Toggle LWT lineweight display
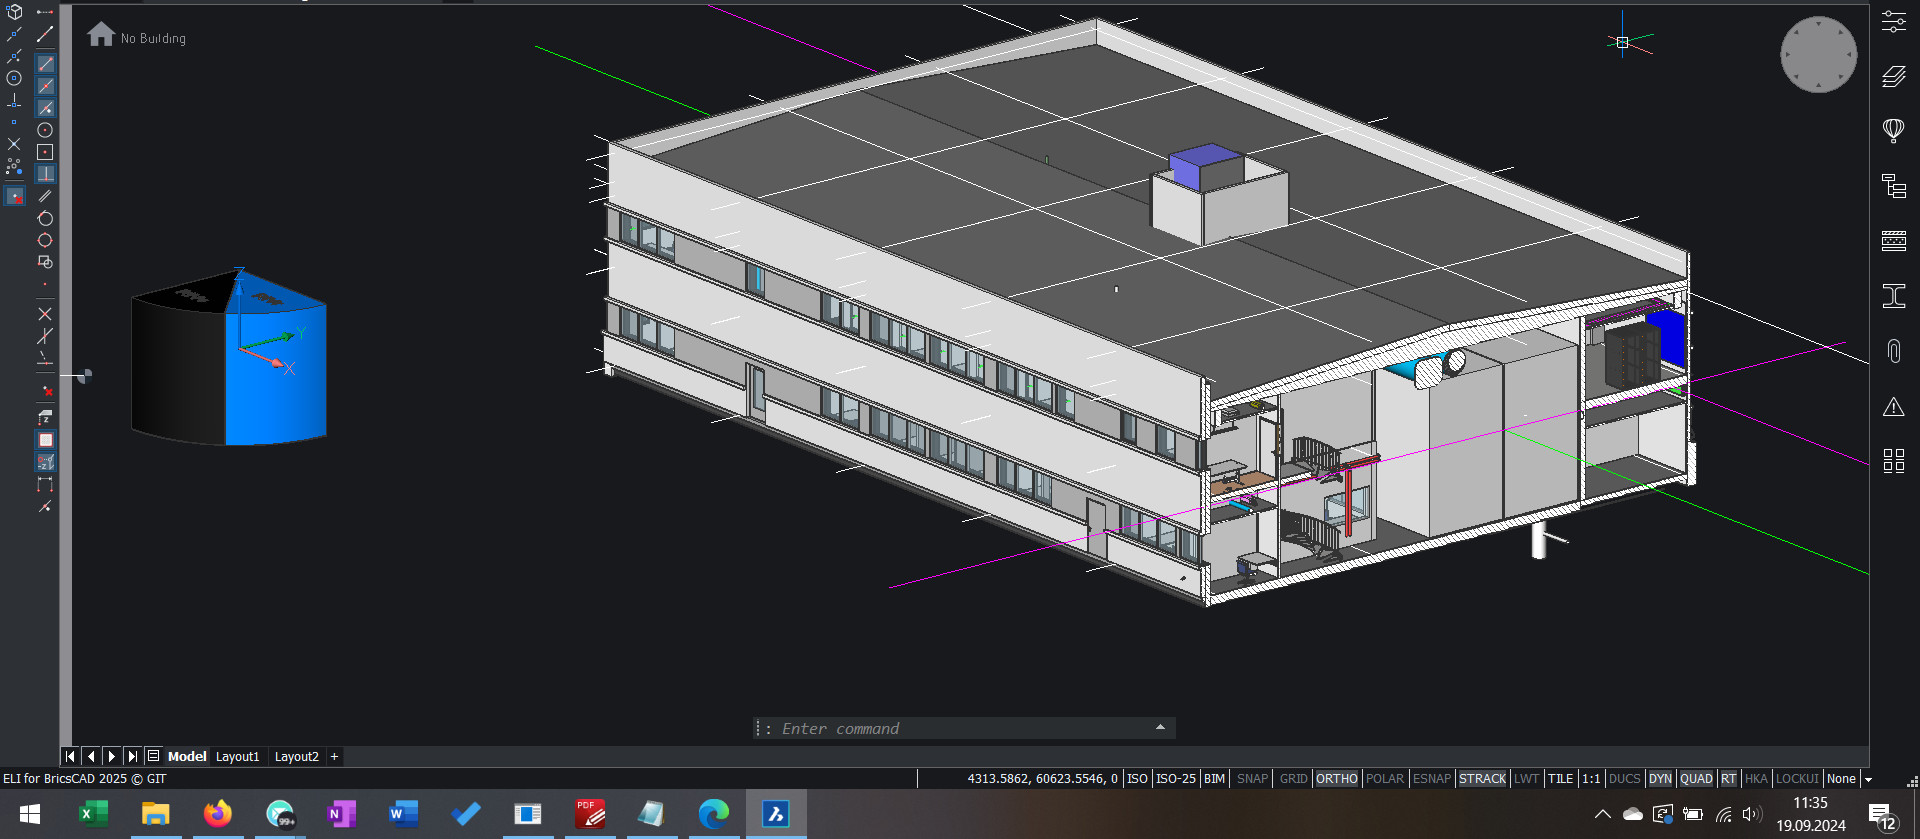This screenshot has height=839, width=1920. click(1526, 778)
